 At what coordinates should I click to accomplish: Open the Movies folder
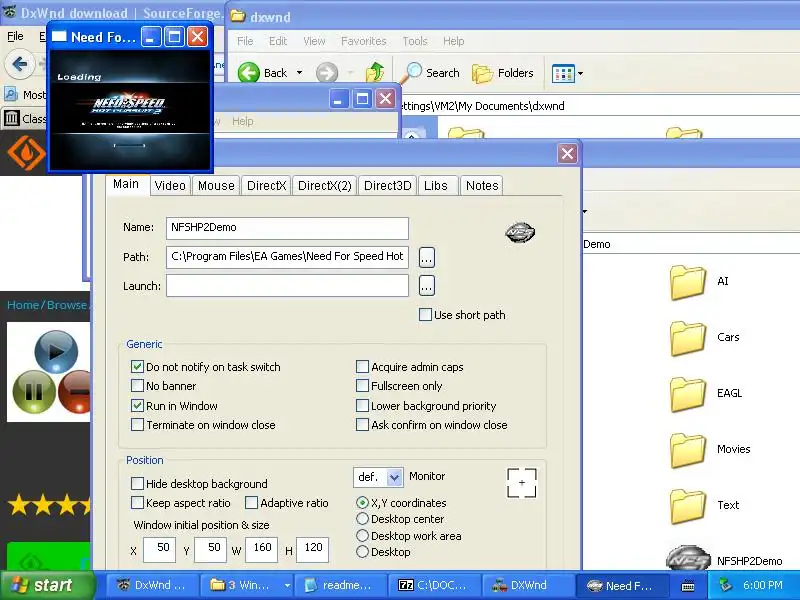688,450
